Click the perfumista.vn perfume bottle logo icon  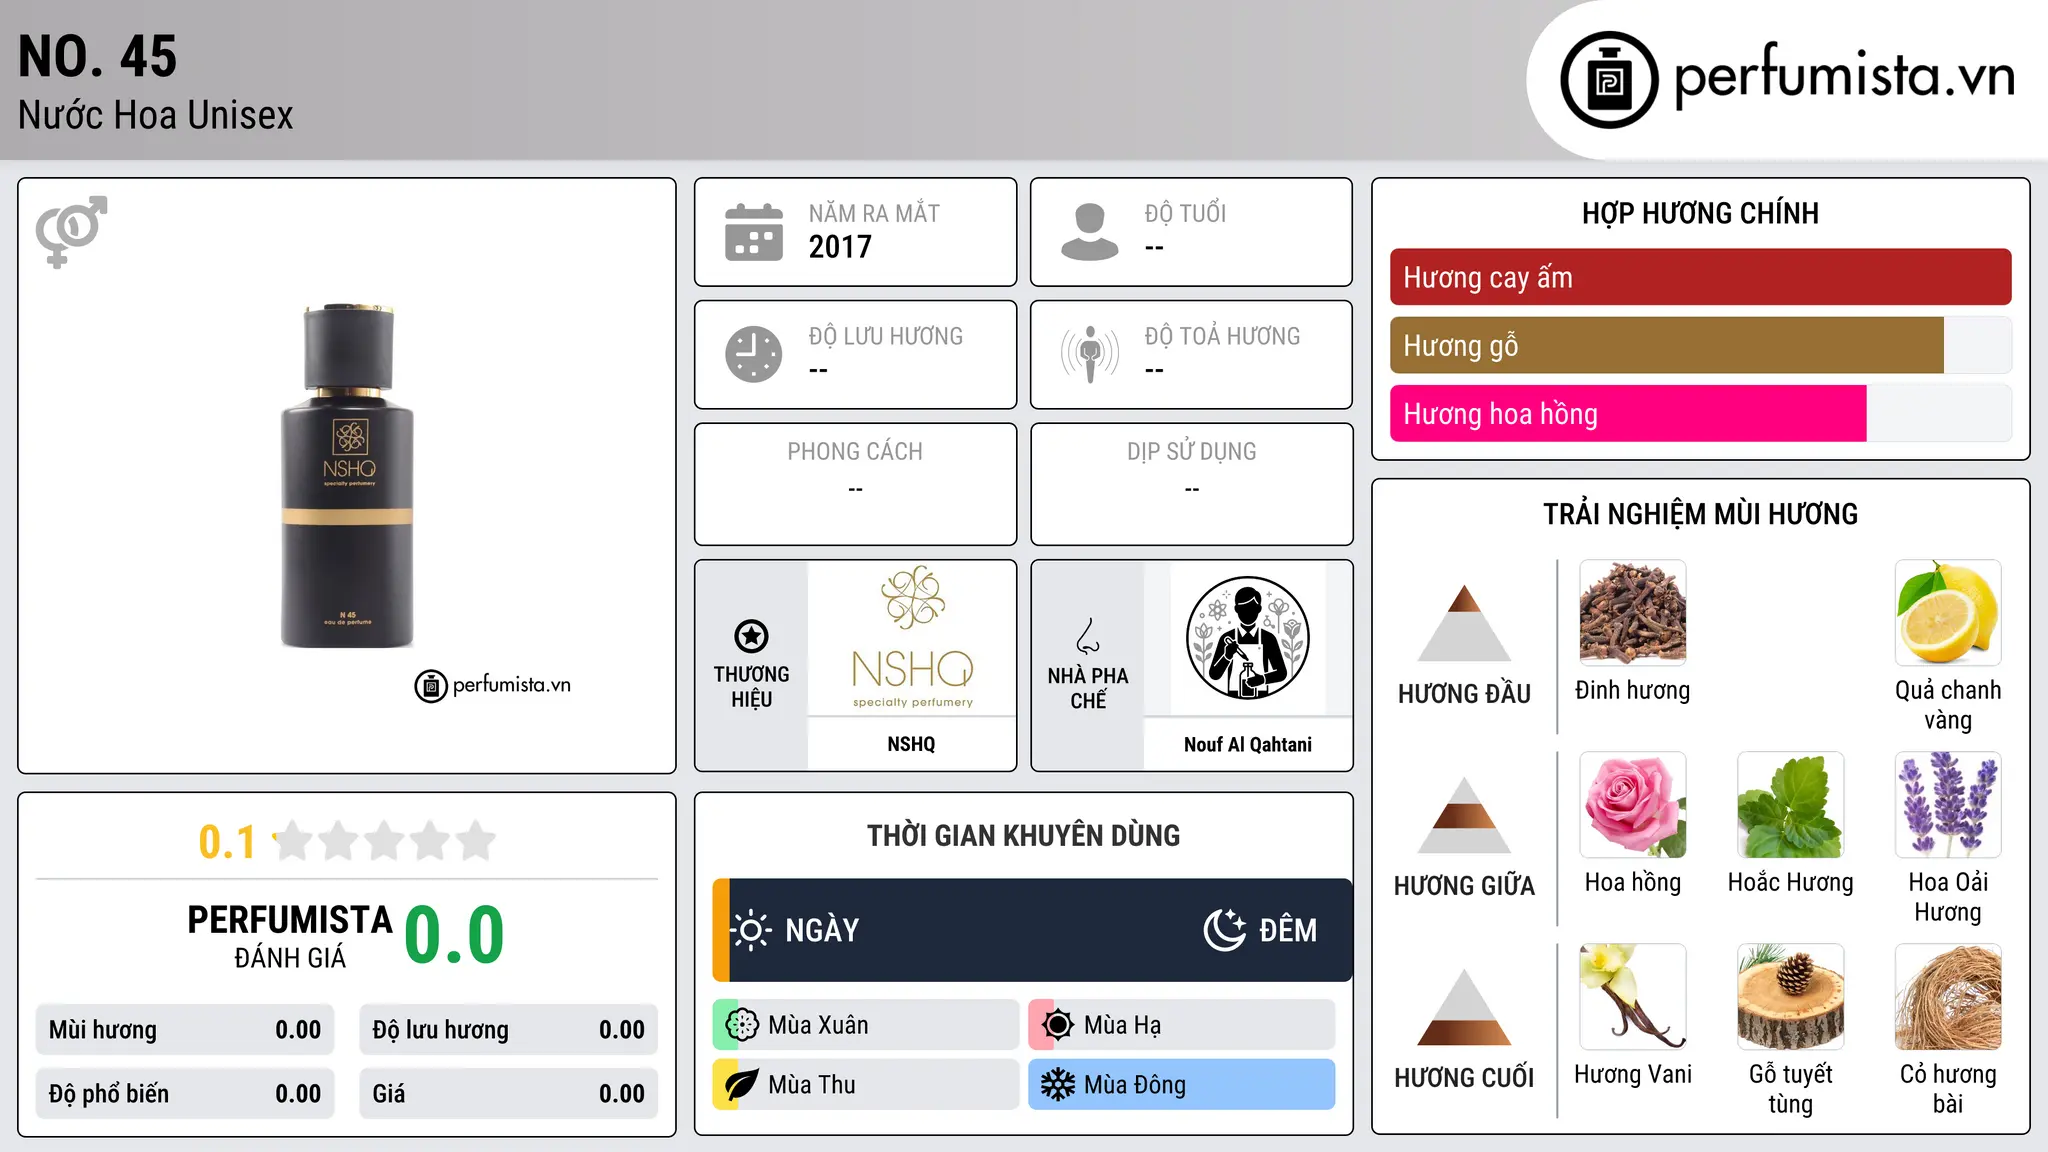(1609, 80)
